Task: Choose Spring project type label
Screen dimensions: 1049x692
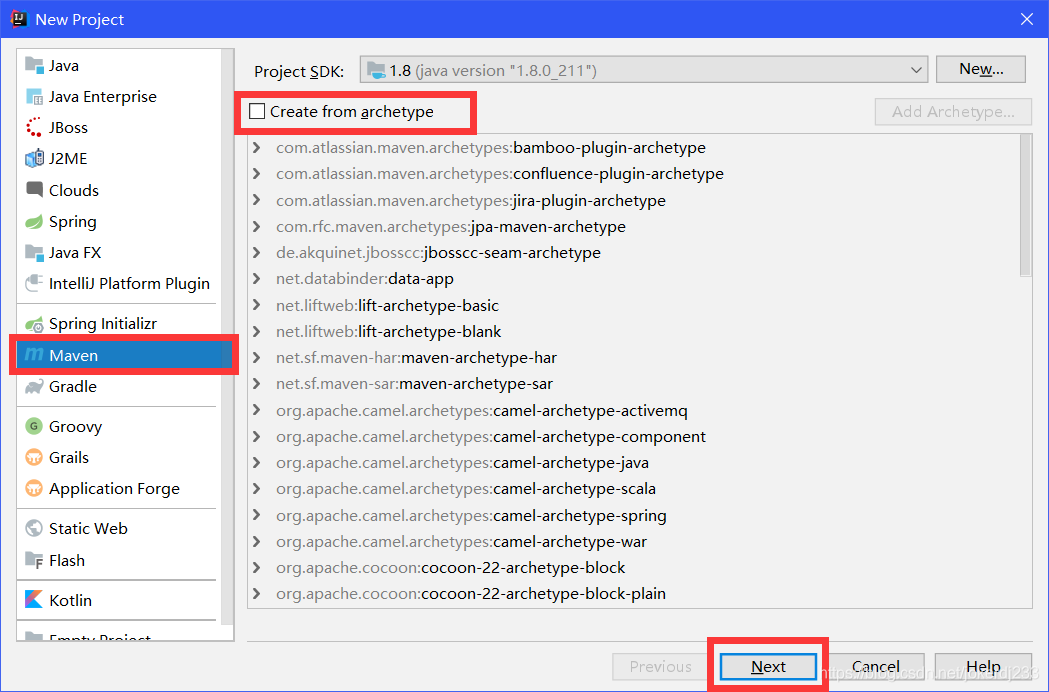Action: (72, 222)
